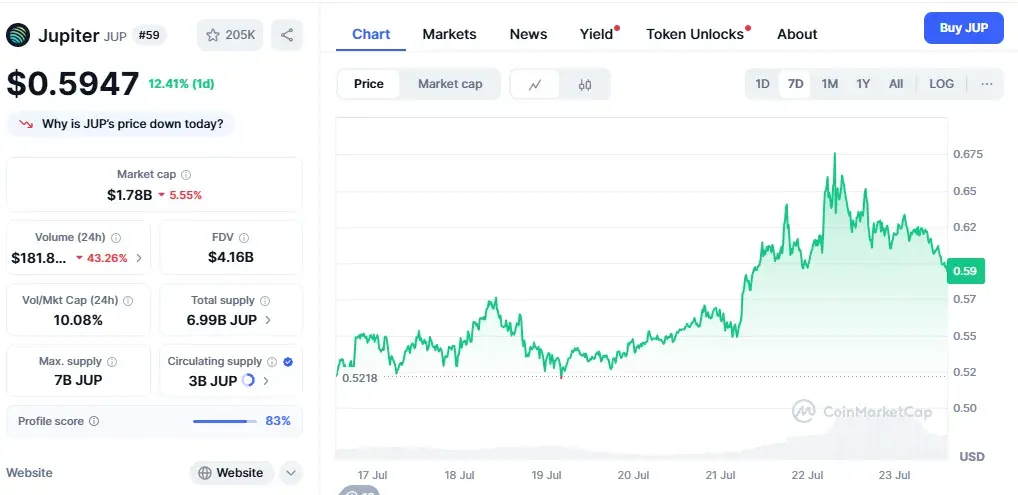Click the Buy JUP button
Viewport: 1018px width, 495px height.
(x=963, y=28)
